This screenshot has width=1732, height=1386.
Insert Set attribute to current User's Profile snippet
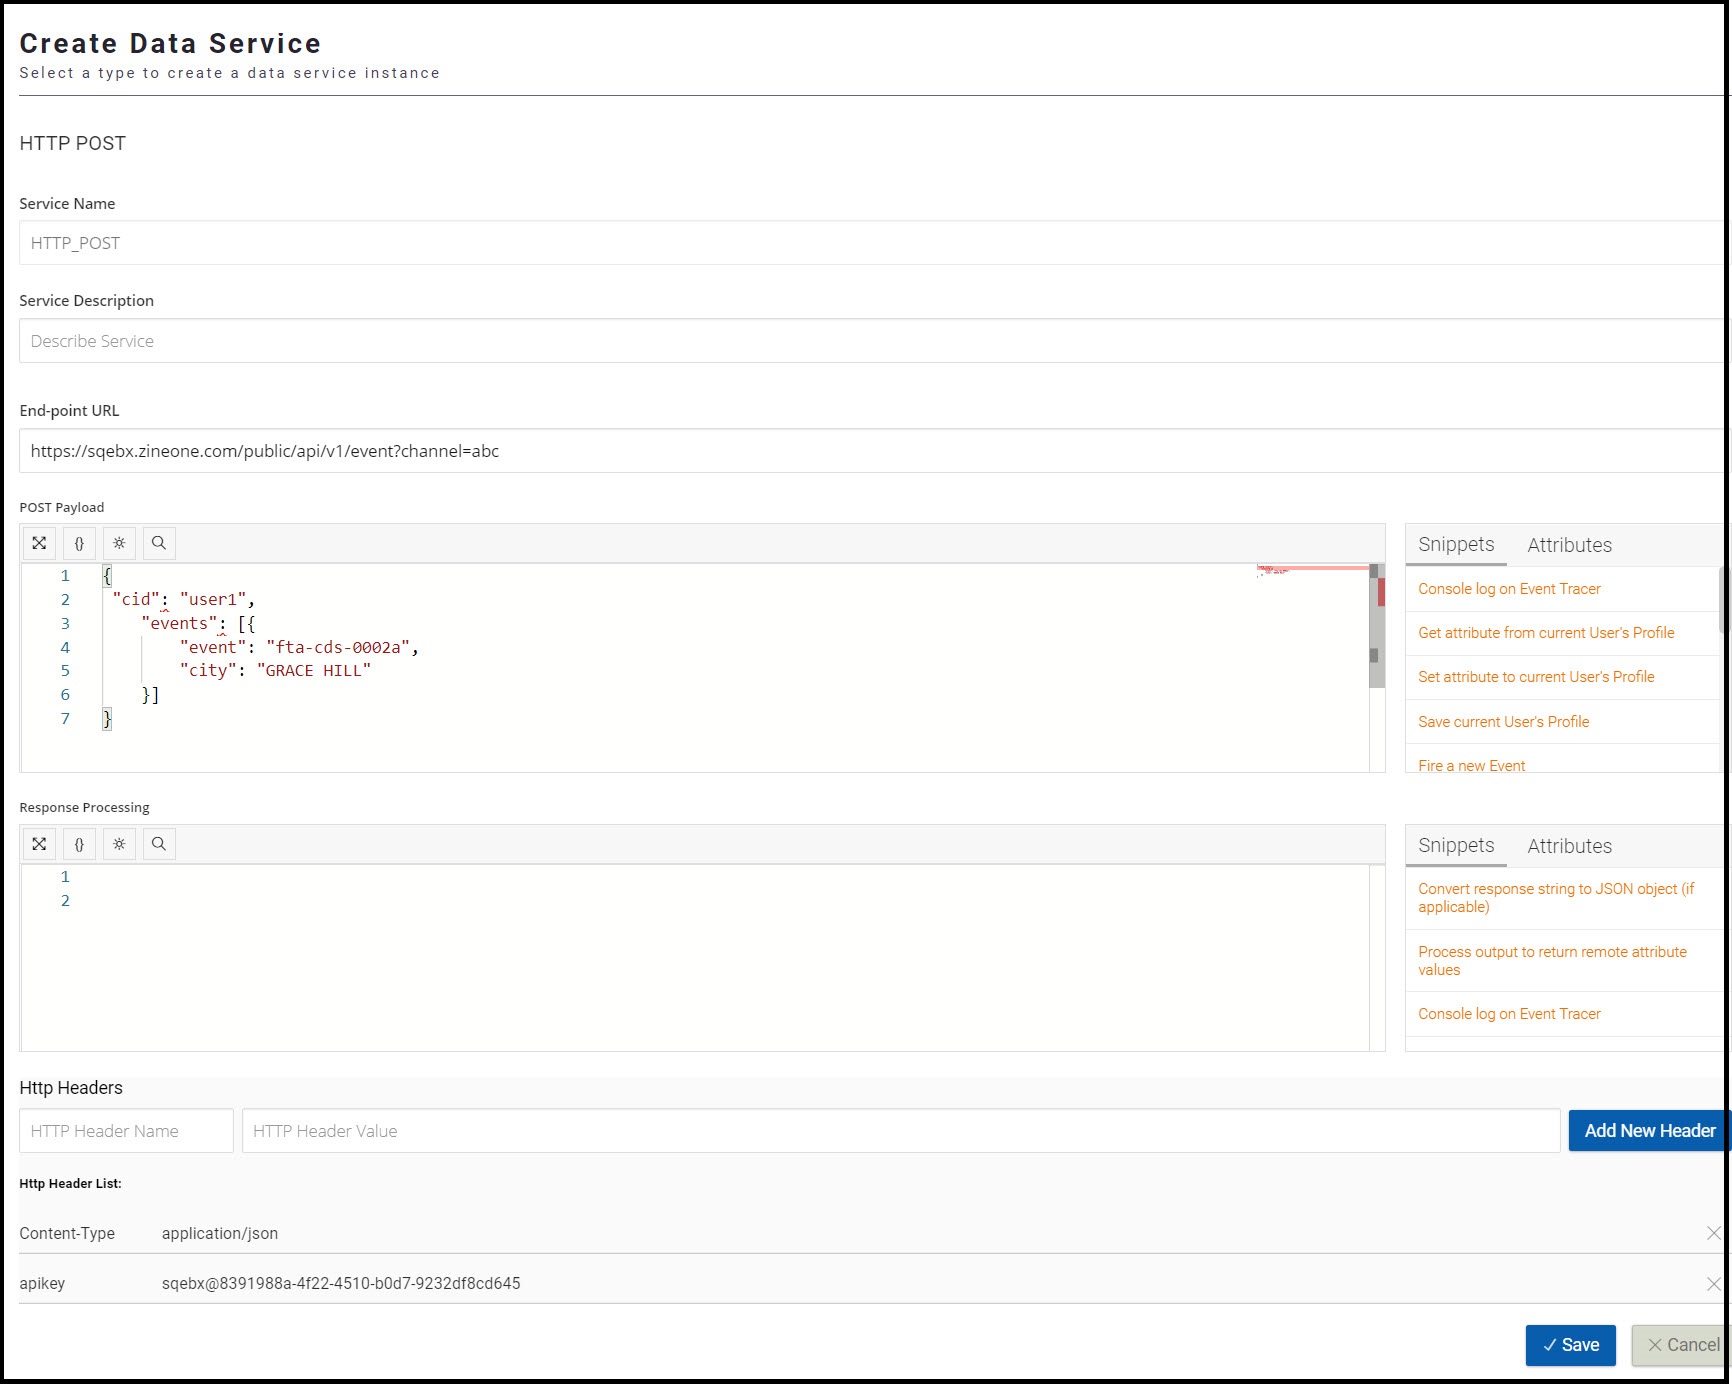(1536, 677)
